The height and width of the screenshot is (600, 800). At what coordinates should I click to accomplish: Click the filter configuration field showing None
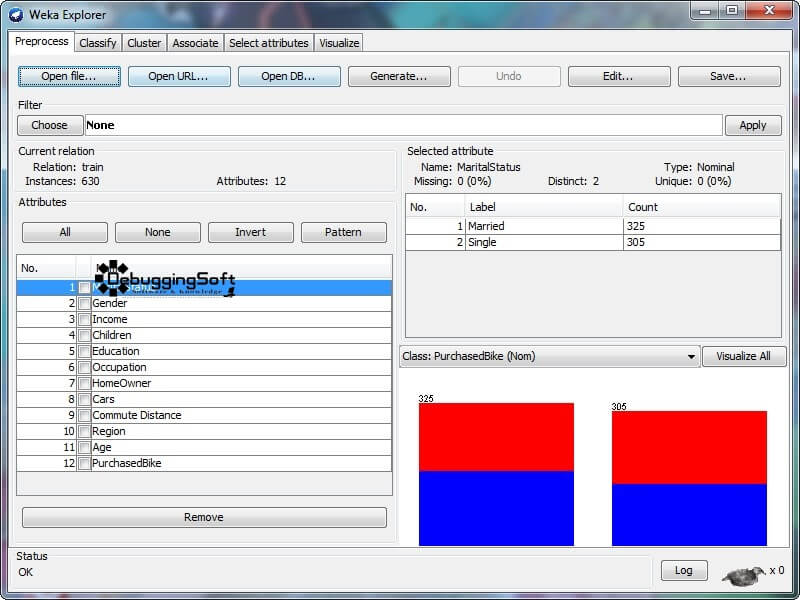404,126
